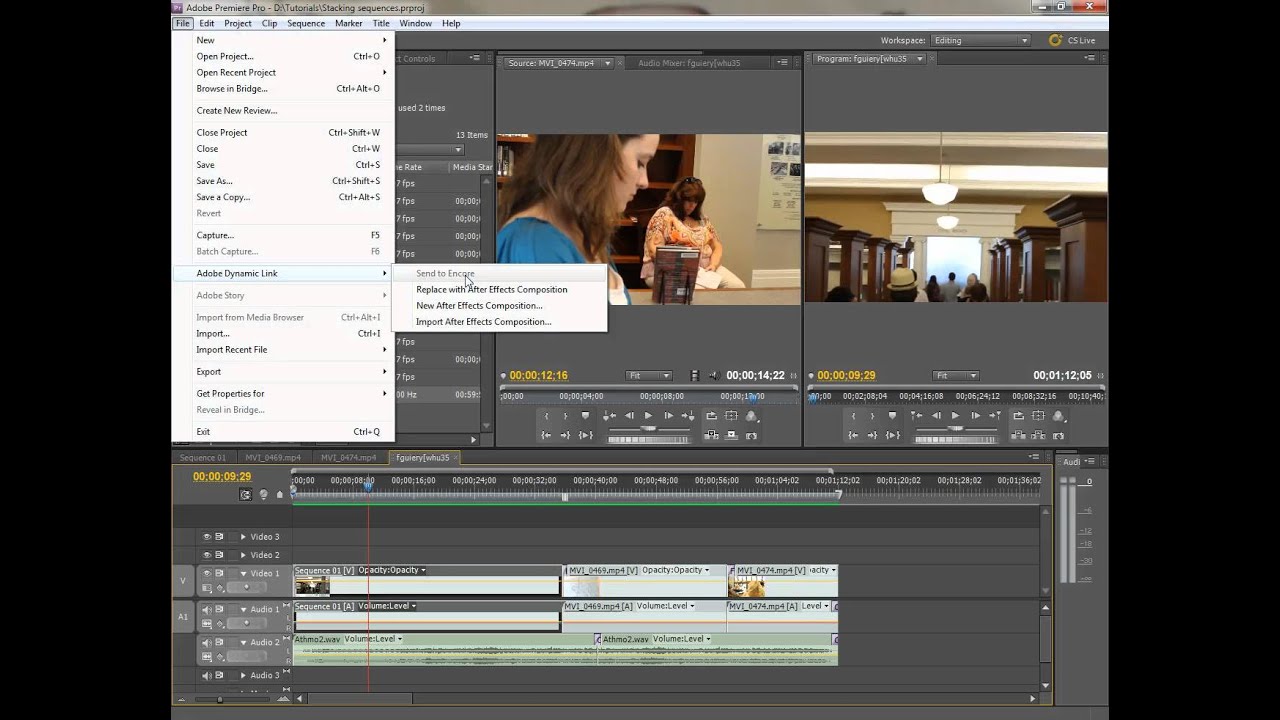Click Set Encore Chapter Marker icon in timeline
1280x720 pixels.
click(264, 494)
